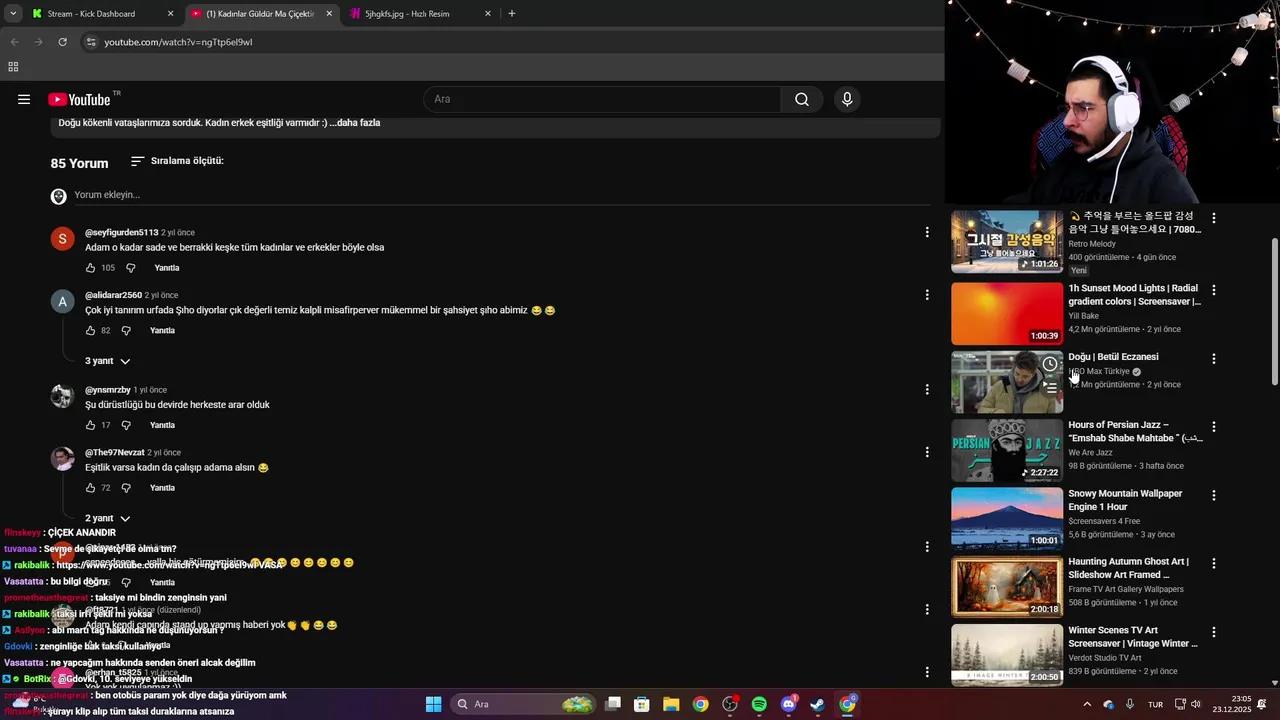
Task: Like the comment by @alidarar2560
Action: pyautogui.click(x=91, y=331)
